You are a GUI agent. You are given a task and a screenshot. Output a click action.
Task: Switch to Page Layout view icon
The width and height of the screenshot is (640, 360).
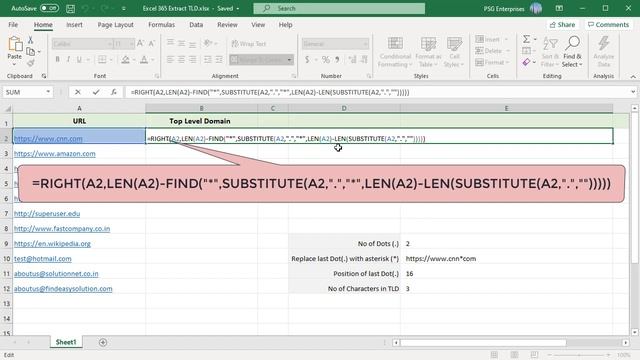tap(514, 355)
